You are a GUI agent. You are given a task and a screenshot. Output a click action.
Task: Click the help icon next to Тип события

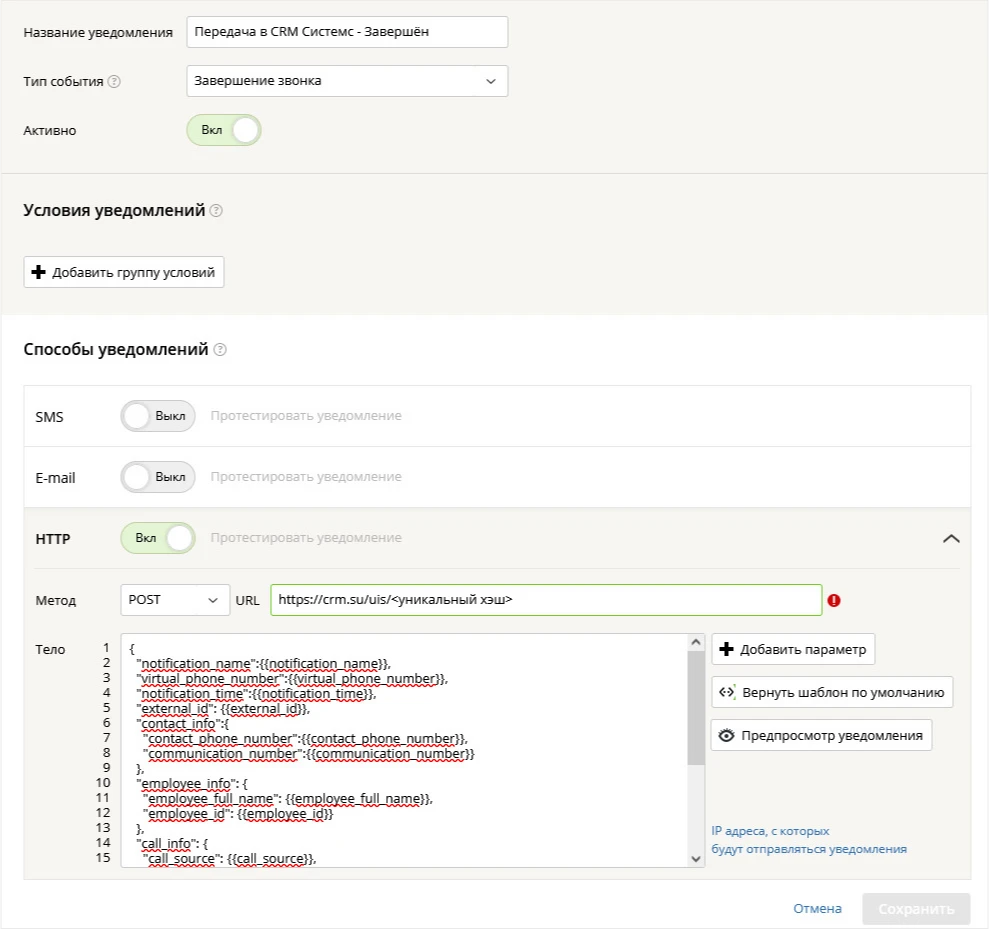(114, 81)
